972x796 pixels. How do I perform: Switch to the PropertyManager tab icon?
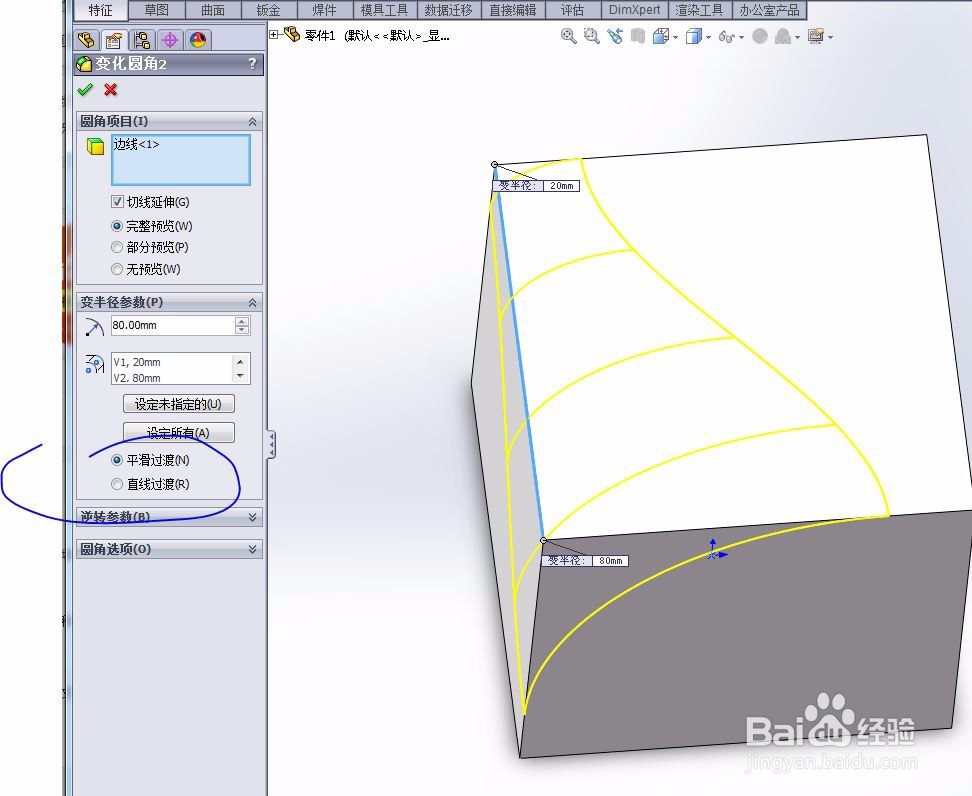click(x=113, y=40)
